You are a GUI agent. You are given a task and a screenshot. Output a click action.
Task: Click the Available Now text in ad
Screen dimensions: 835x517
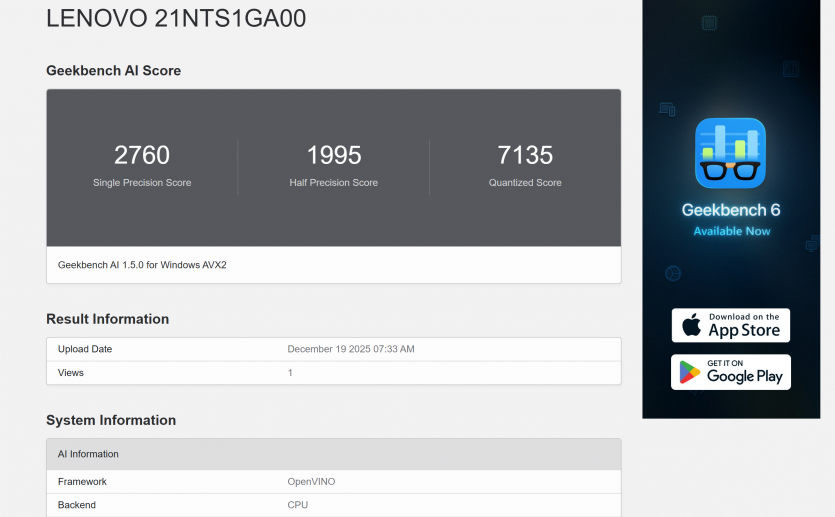click(731, 231)
